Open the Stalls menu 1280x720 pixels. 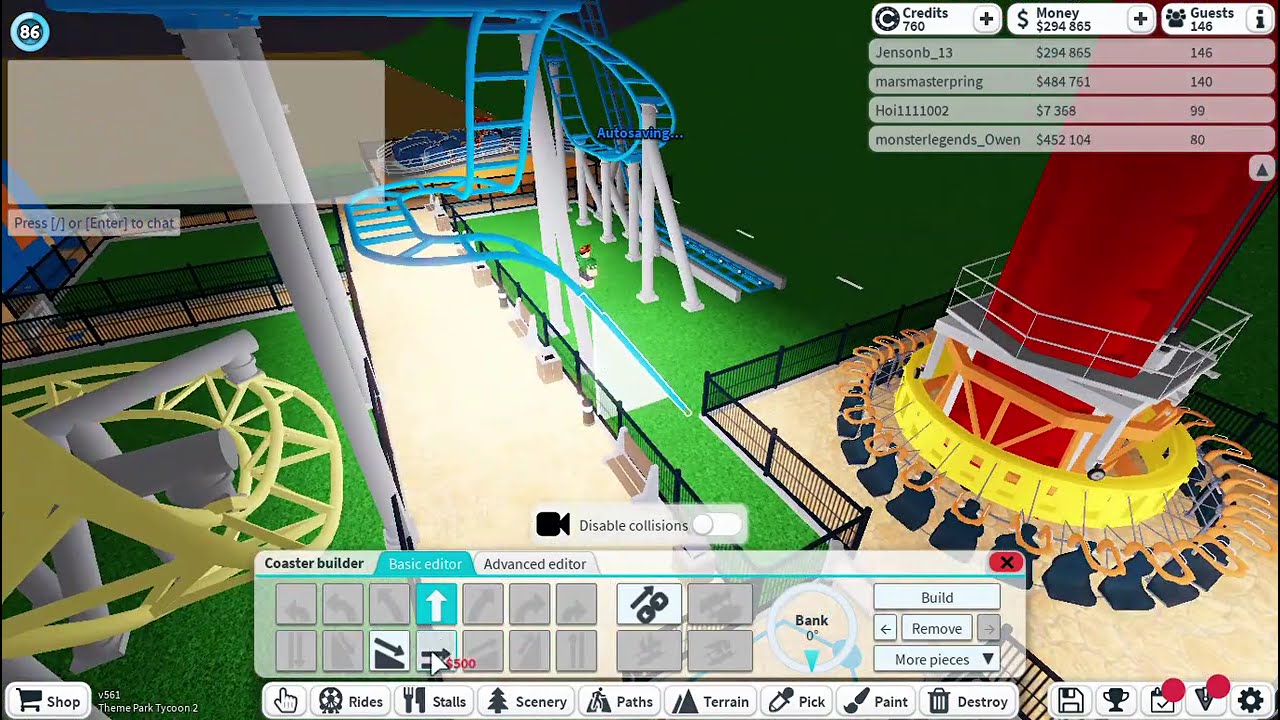click(435, 701)
